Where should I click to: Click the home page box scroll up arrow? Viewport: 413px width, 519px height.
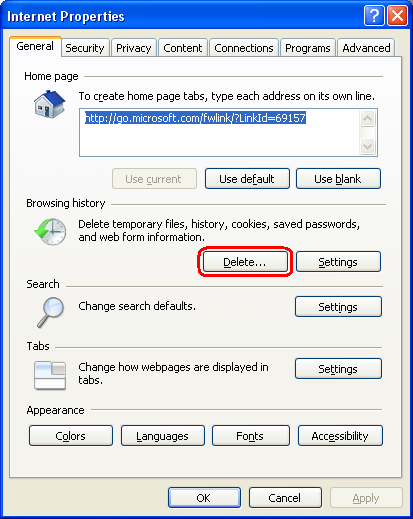tap(368, 118)
